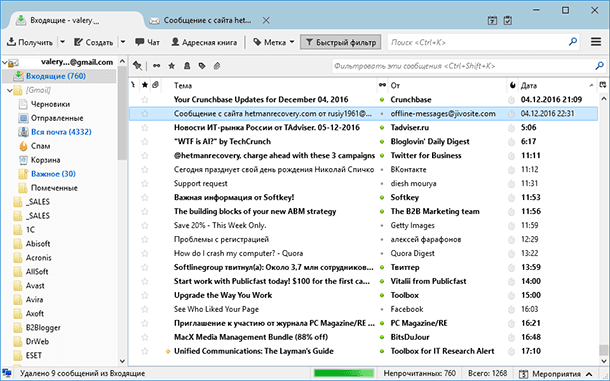Open the hamburger application menu
This screenshot has height=381, width=610.
tap(596, 42)
